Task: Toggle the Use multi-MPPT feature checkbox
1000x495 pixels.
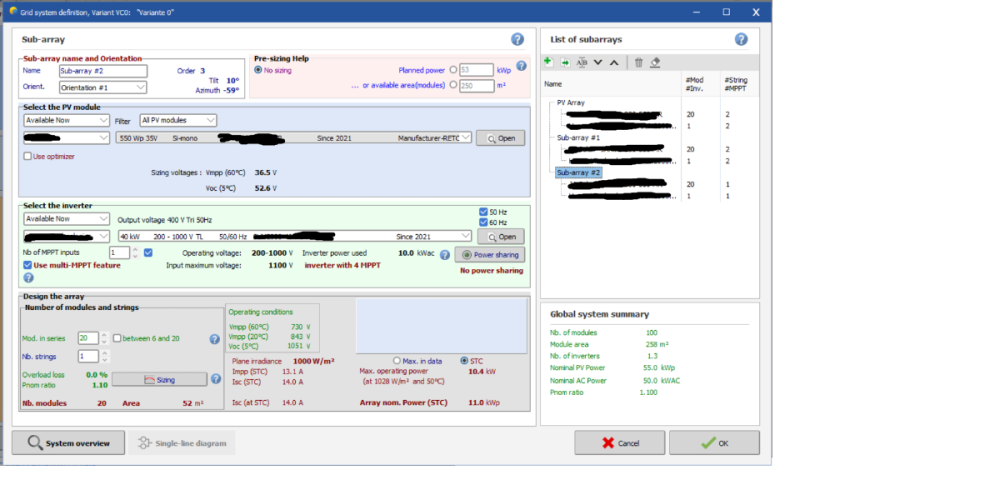Action: 28,265
